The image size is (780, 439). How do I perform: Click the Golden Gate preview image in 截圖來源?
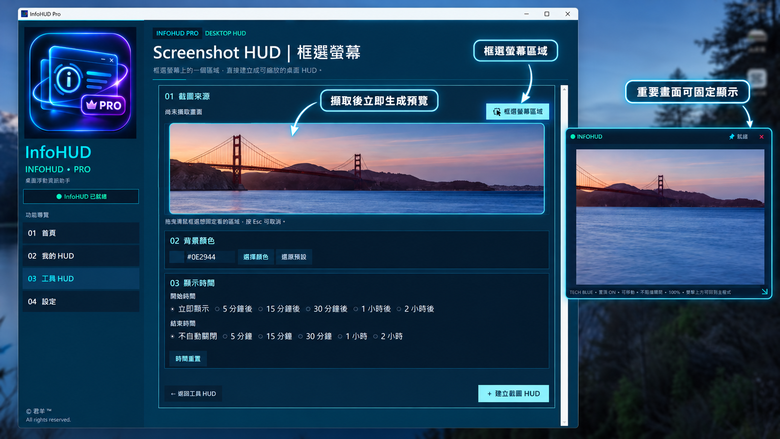pos(357,169)
